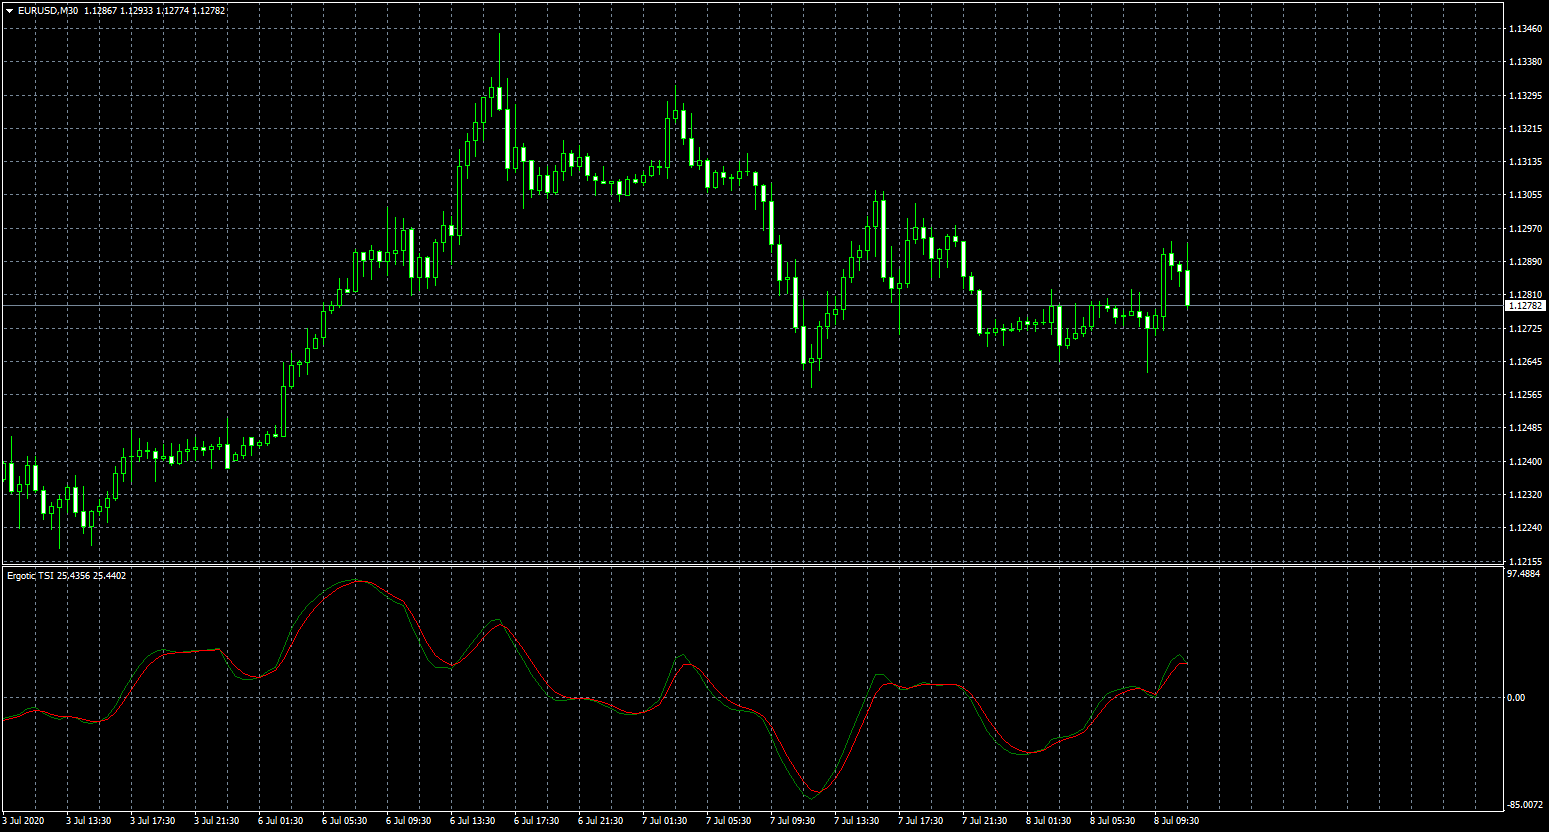Click the 1.12890 price scale label
This screenshot has height=832, width=1549.
(1525, 262)
